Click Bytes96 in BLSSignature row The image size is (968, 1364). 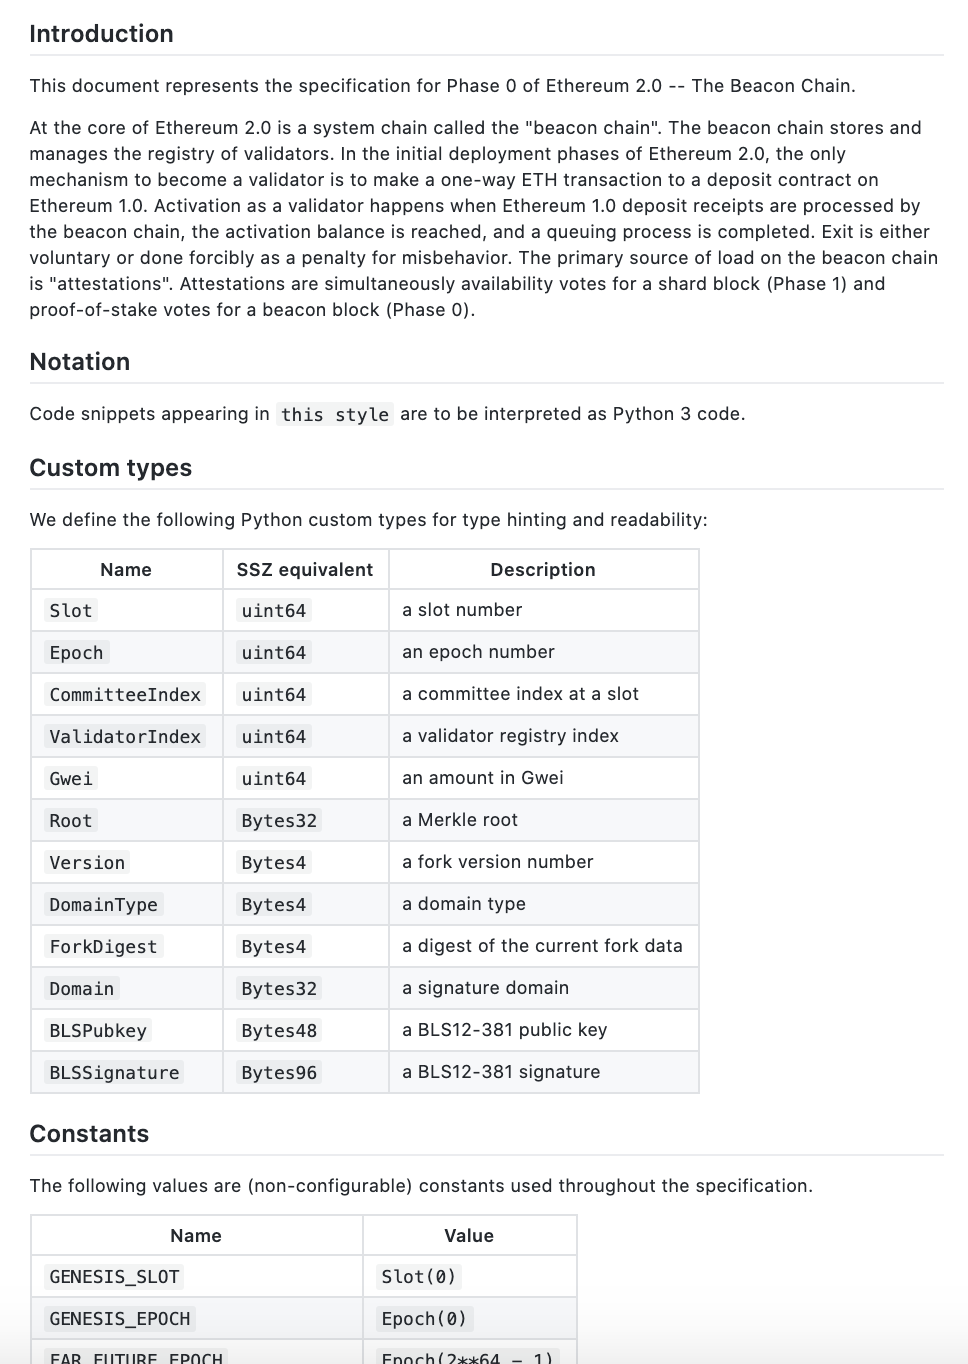click(279, 1073)
